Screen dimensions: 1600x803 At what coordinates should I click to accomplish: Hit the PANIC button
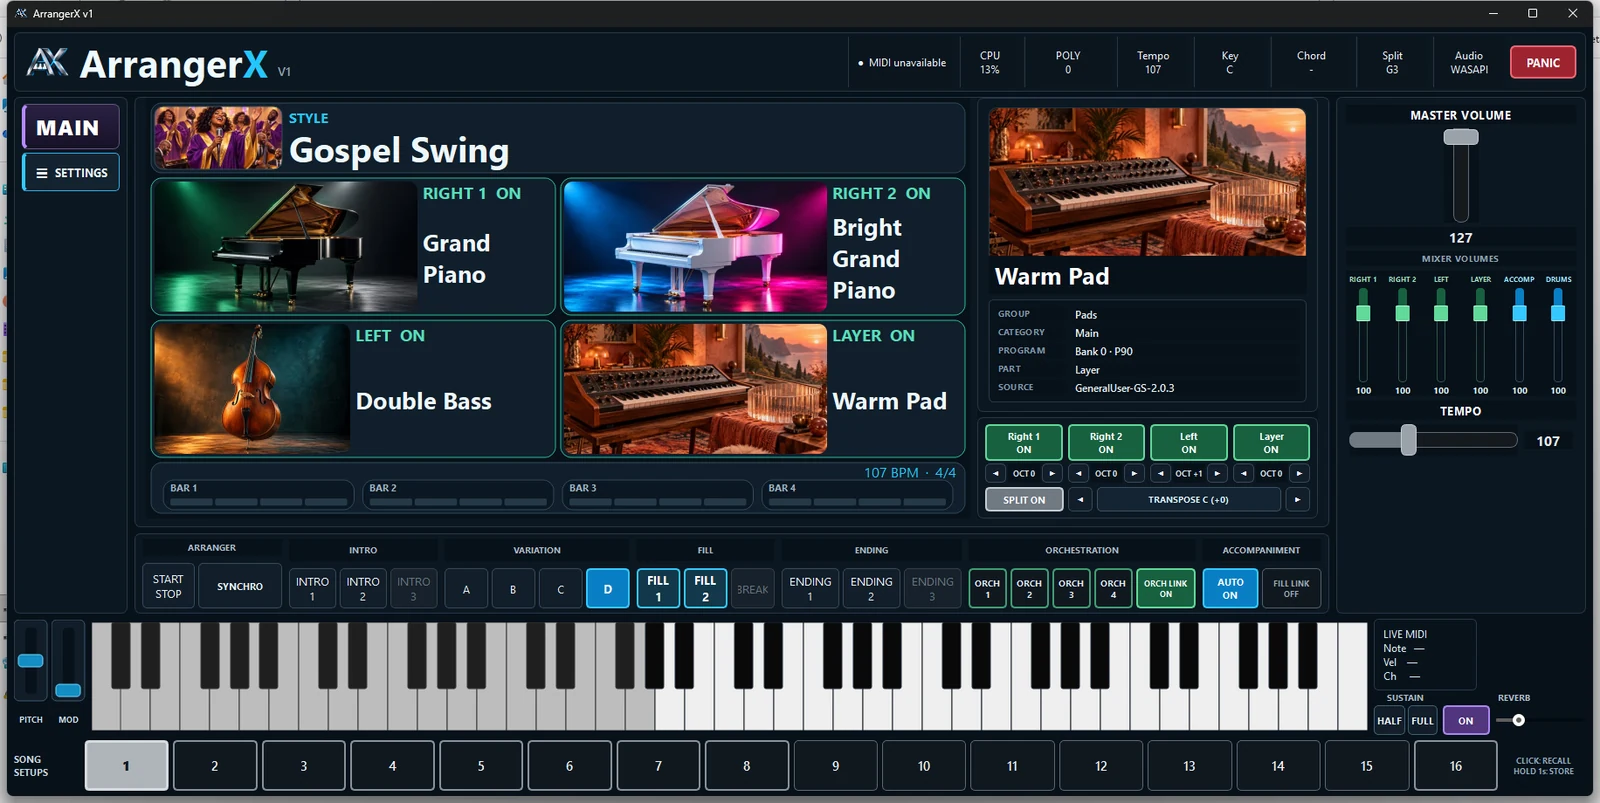(x=1542, y=62)
